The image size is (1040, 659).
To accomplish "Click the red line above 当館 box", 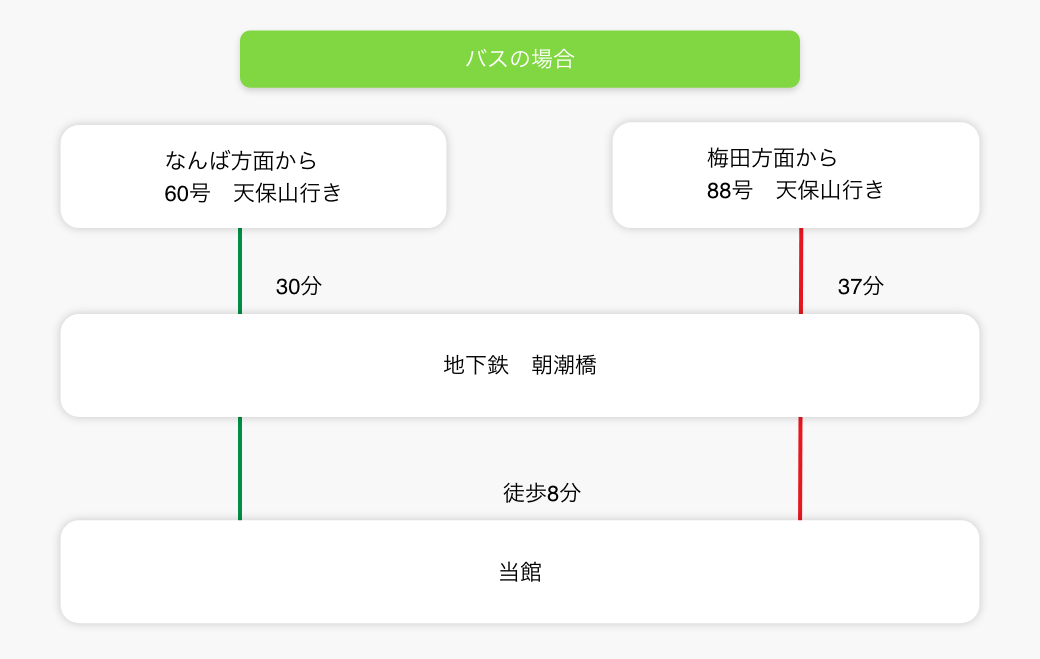I will tap(800, 468).
